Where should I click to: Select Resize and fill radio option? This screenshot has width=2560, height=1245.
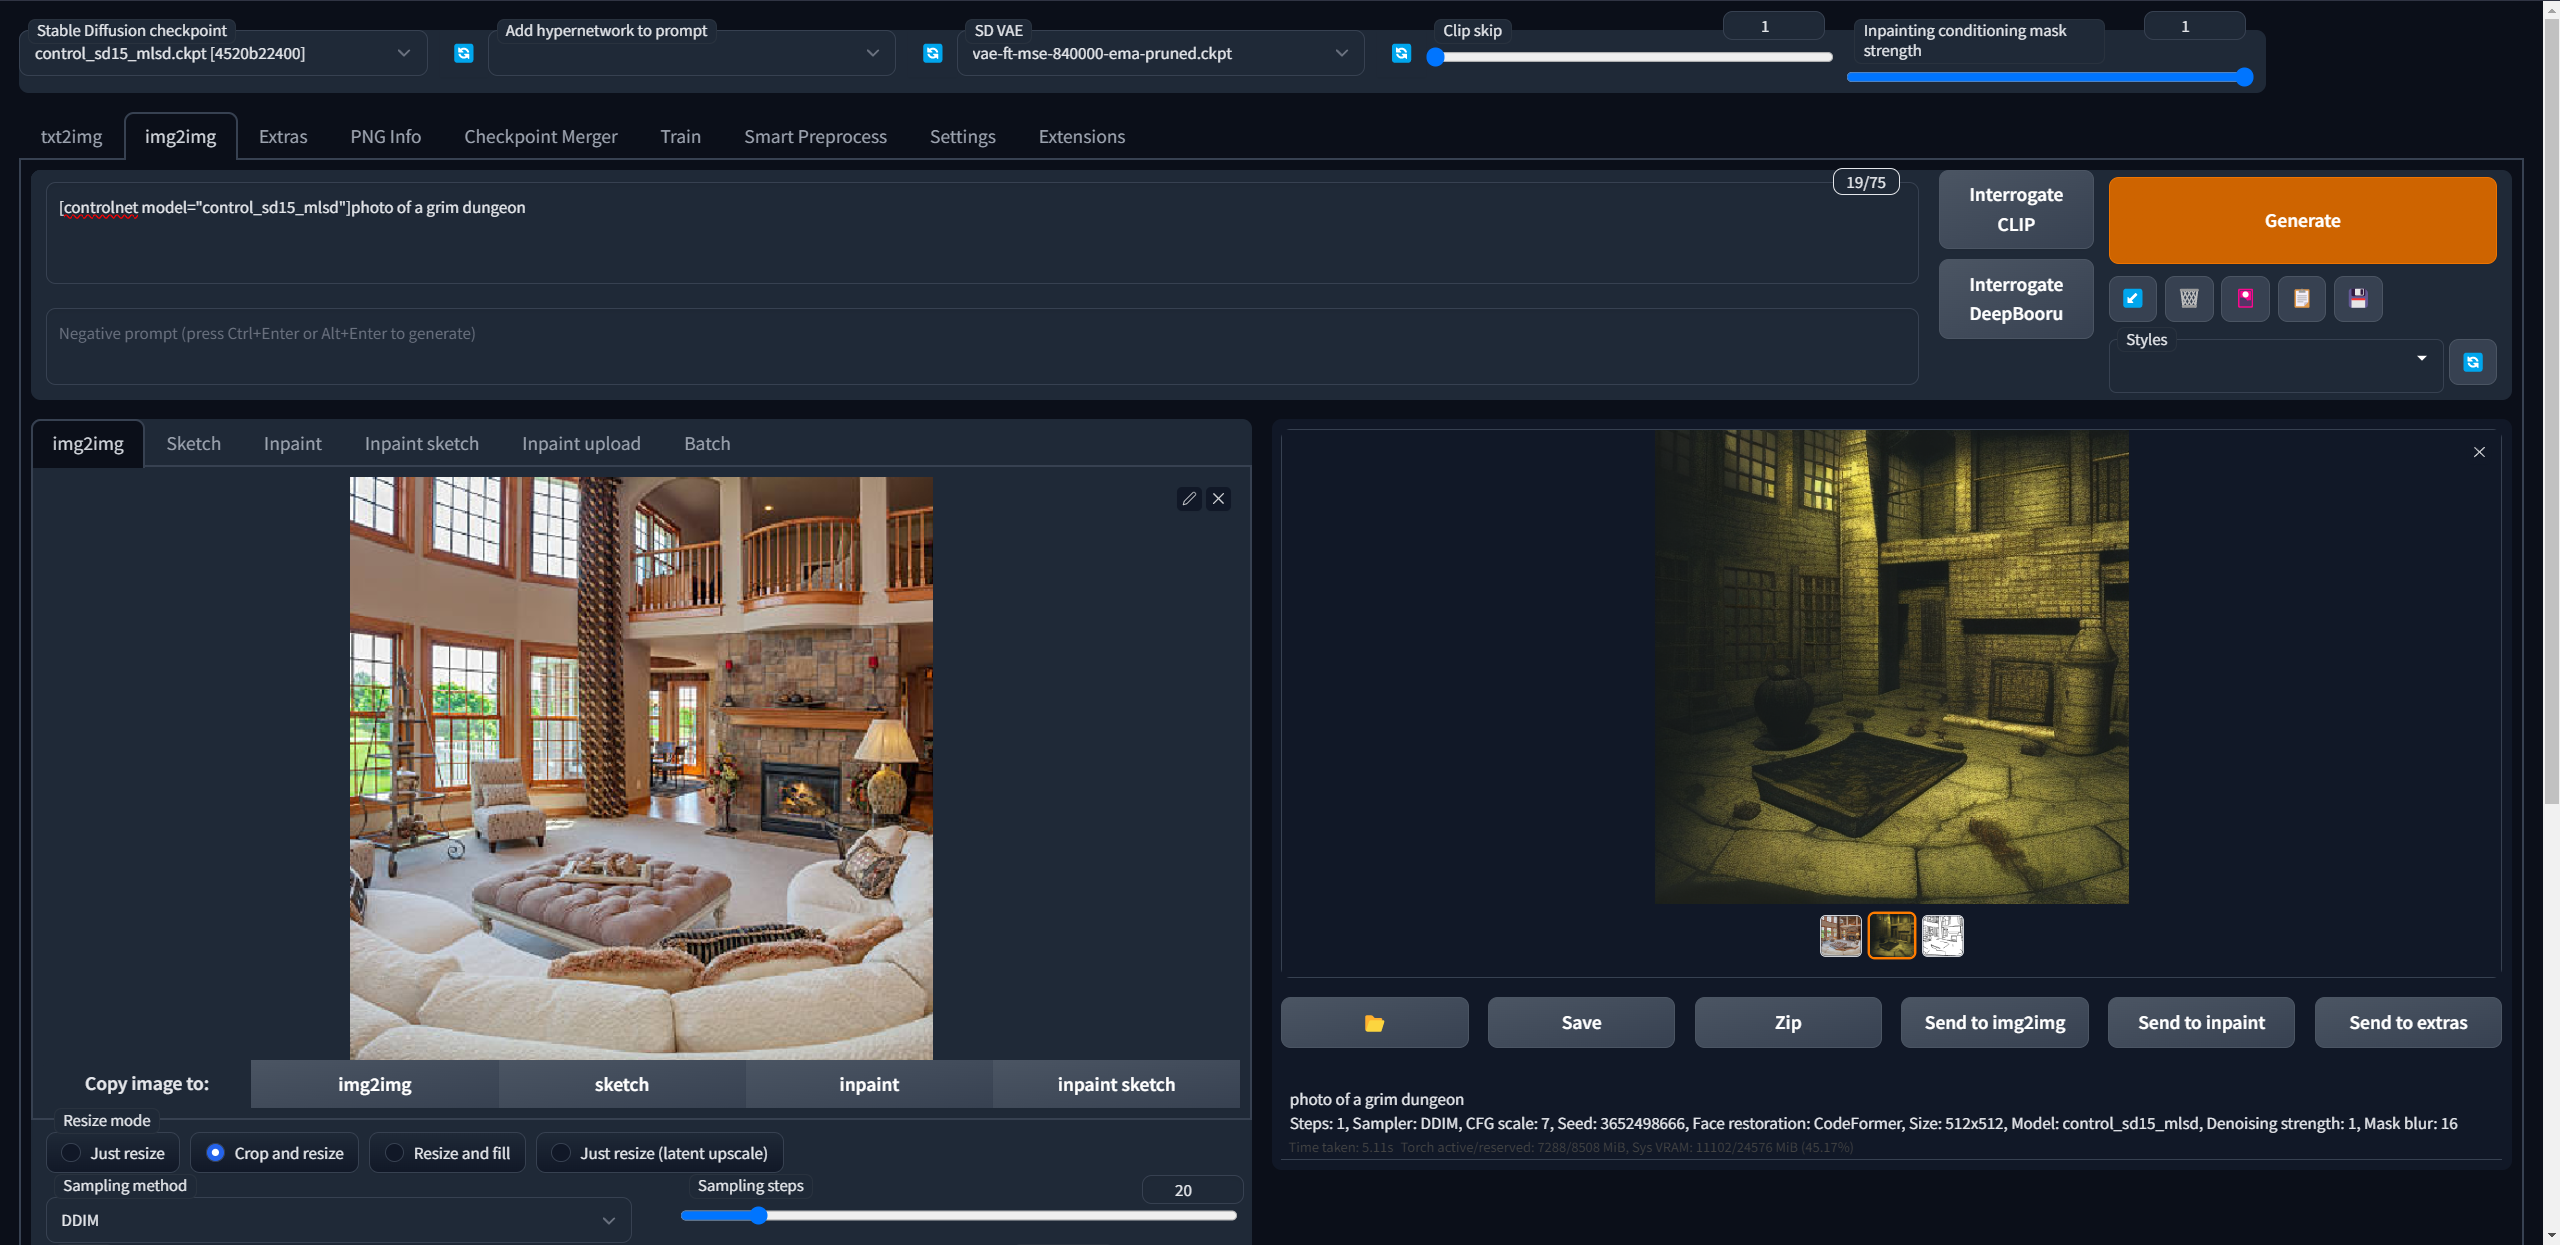click(x=395, y=1153)
